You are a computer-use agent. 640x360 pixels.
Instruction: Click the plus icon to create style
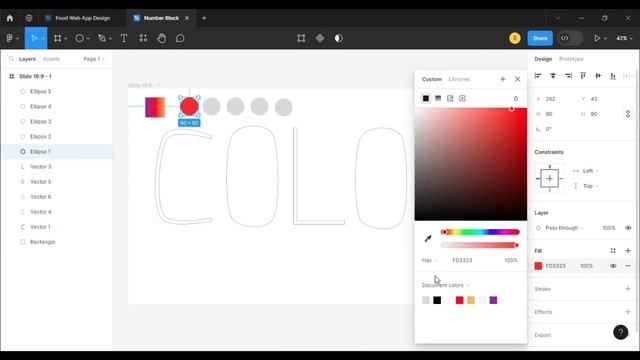pyautogui.click(x=503, y=79)
